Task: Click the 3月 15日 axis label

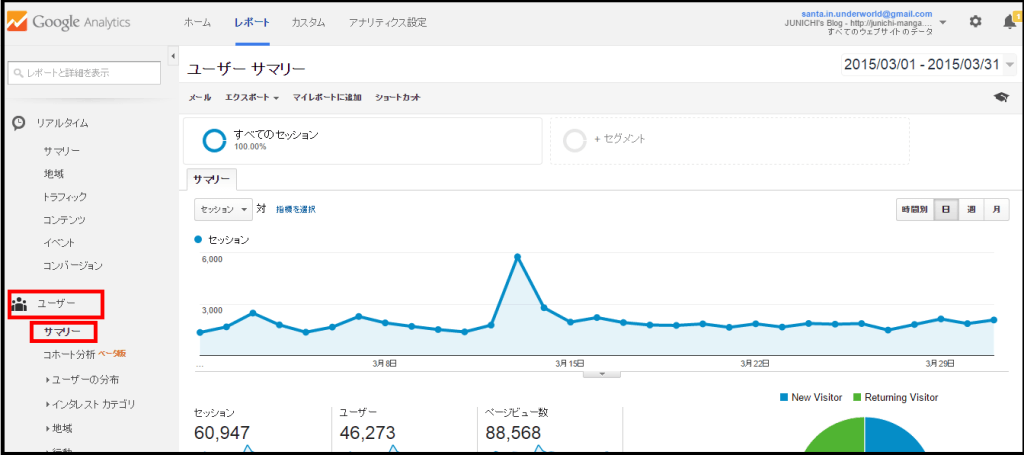Action: point(570,363)
